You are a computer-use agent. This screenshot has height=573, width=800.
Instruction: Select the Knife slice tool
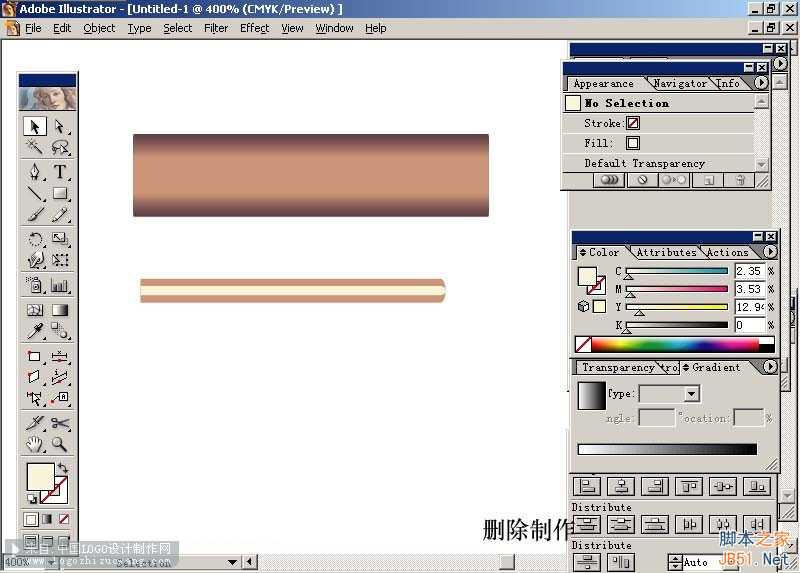click(35, 423)
